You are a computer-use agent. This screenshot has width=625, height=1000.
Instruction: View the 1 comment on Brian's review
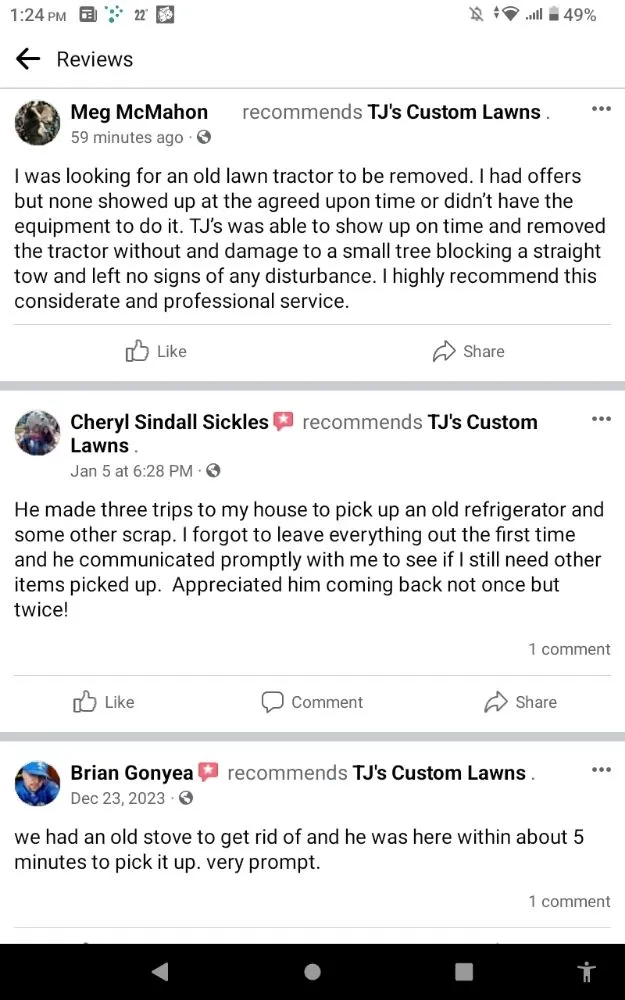pos(569,901)
